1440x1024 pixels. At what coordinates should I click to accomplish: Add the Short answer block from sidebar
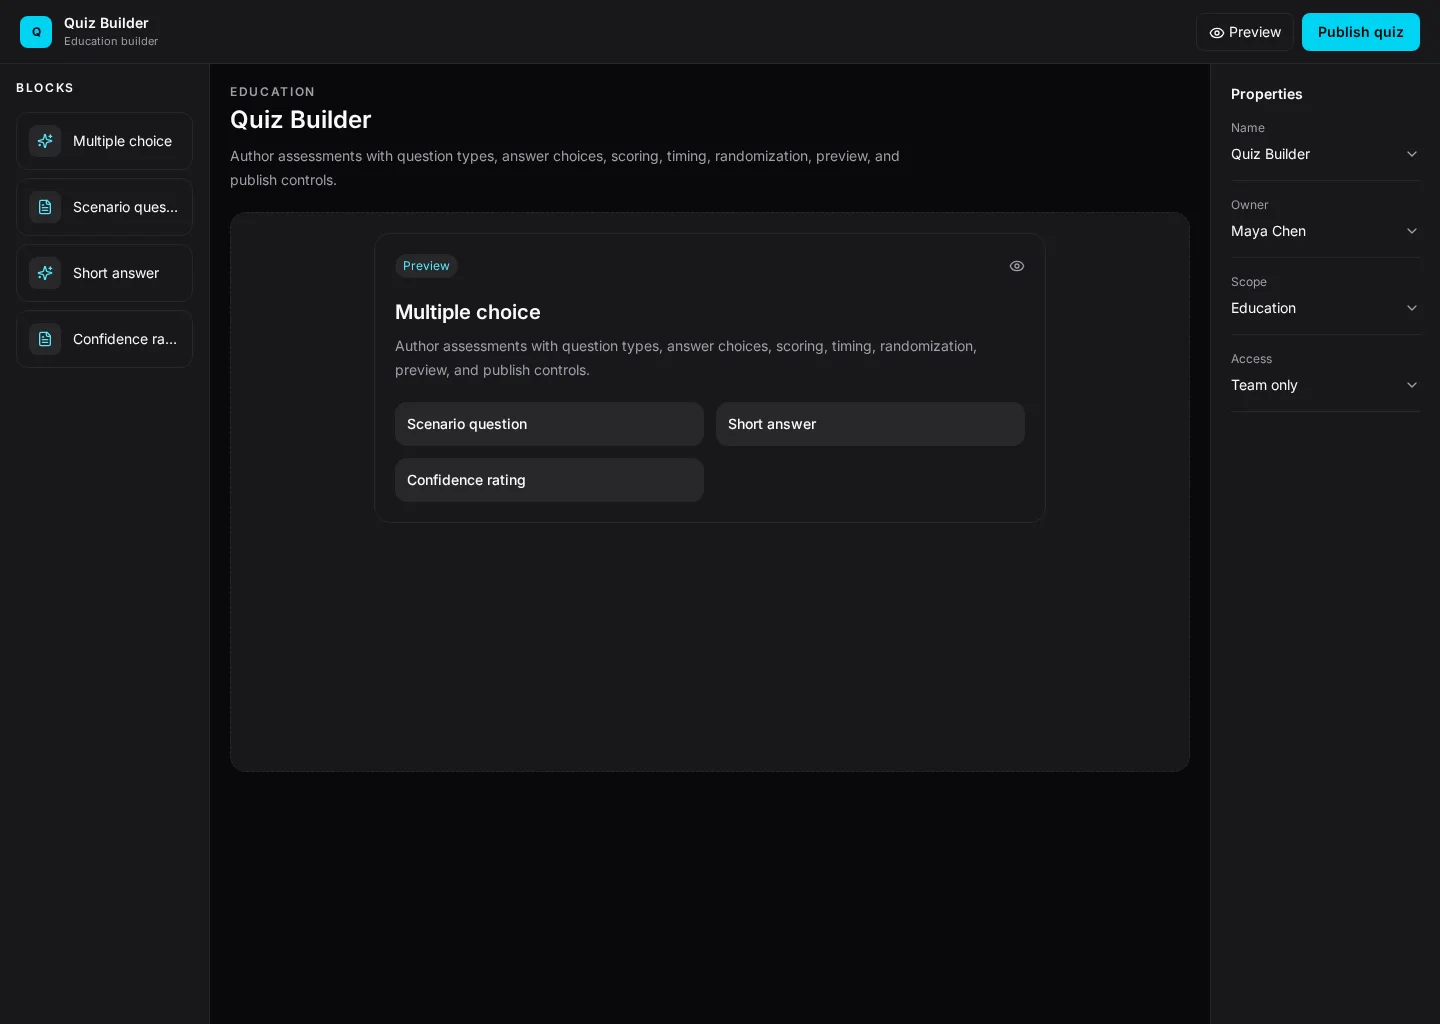pyautogui.click(x=104, y=273)
